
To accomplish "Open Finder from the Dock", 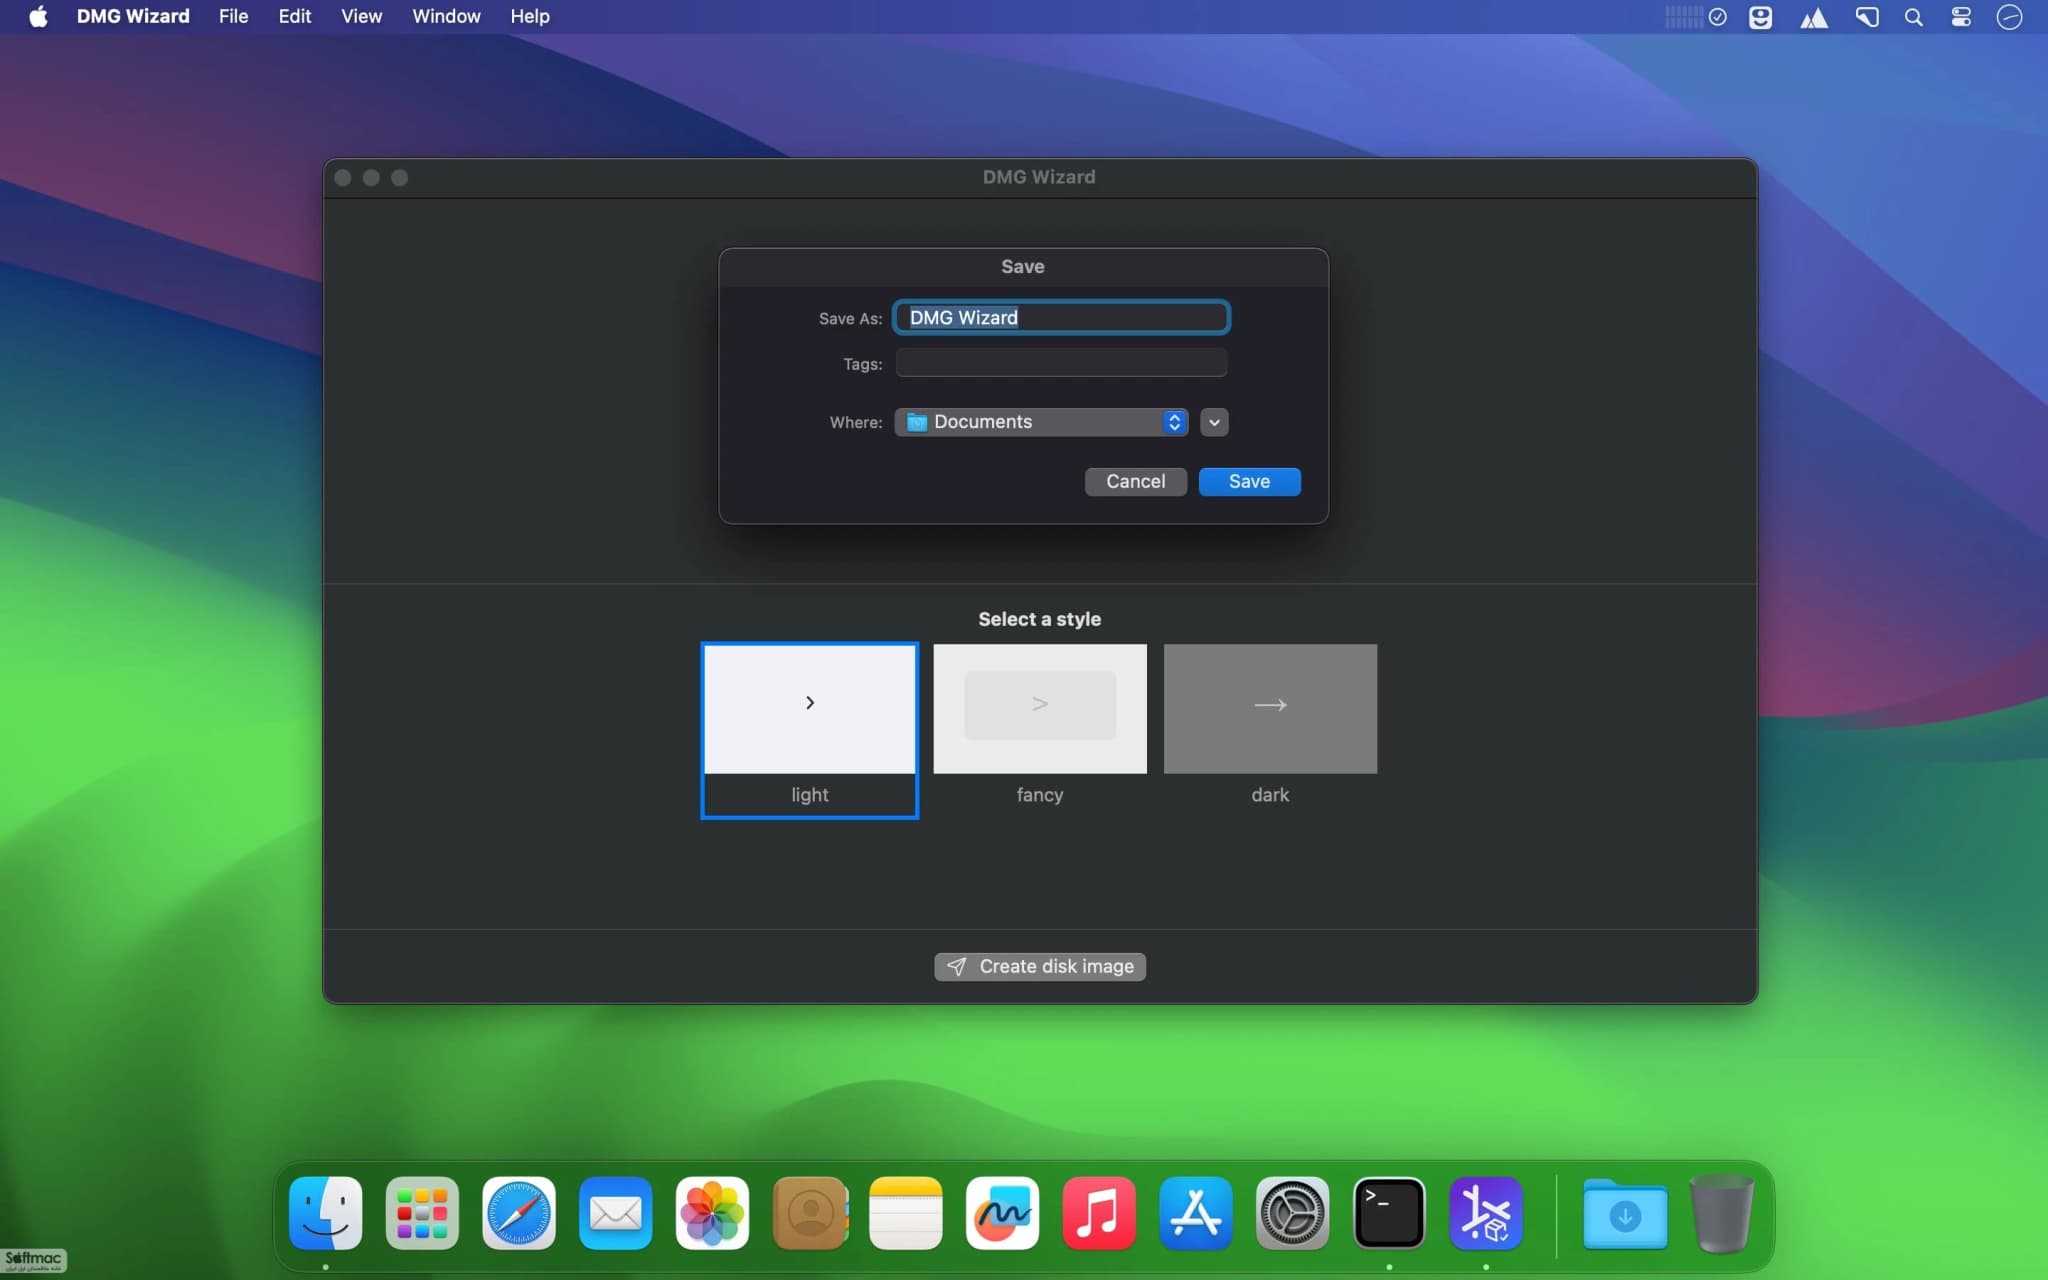I will [325, 1213].
